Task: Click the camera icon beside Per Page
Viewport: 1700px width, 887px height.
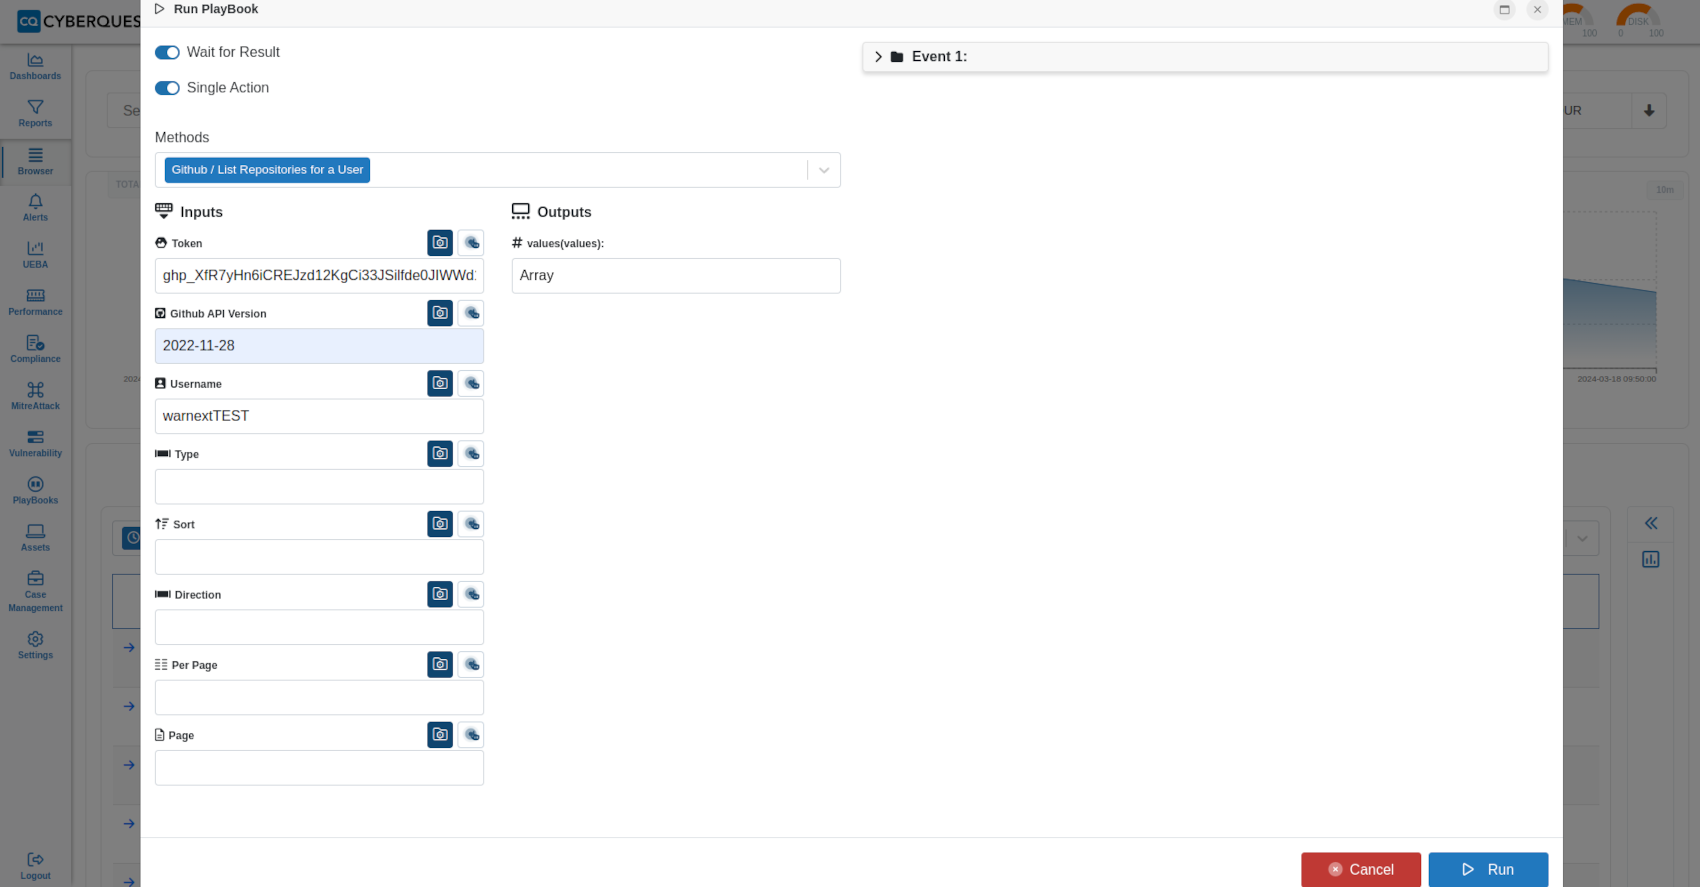Action: [x=440, y=664]
